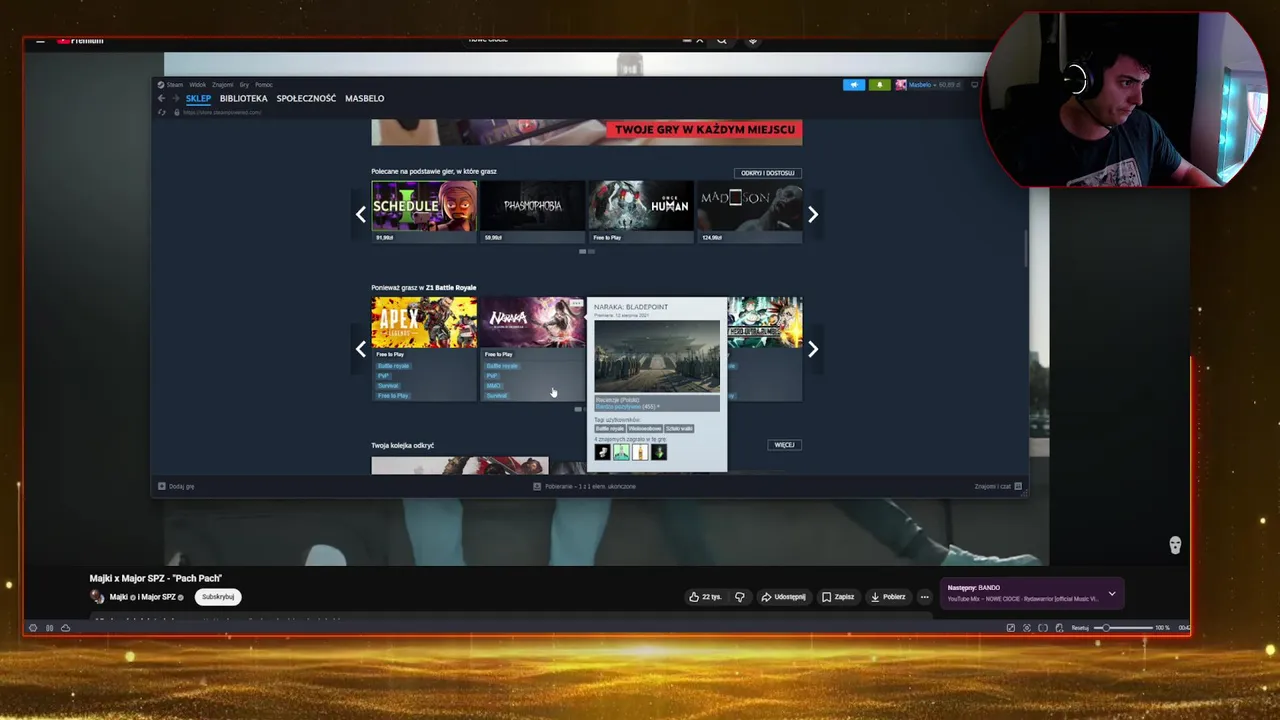Open the Widok menu
This screenshot has height=720, width=1280.
(x=198, y=85)
